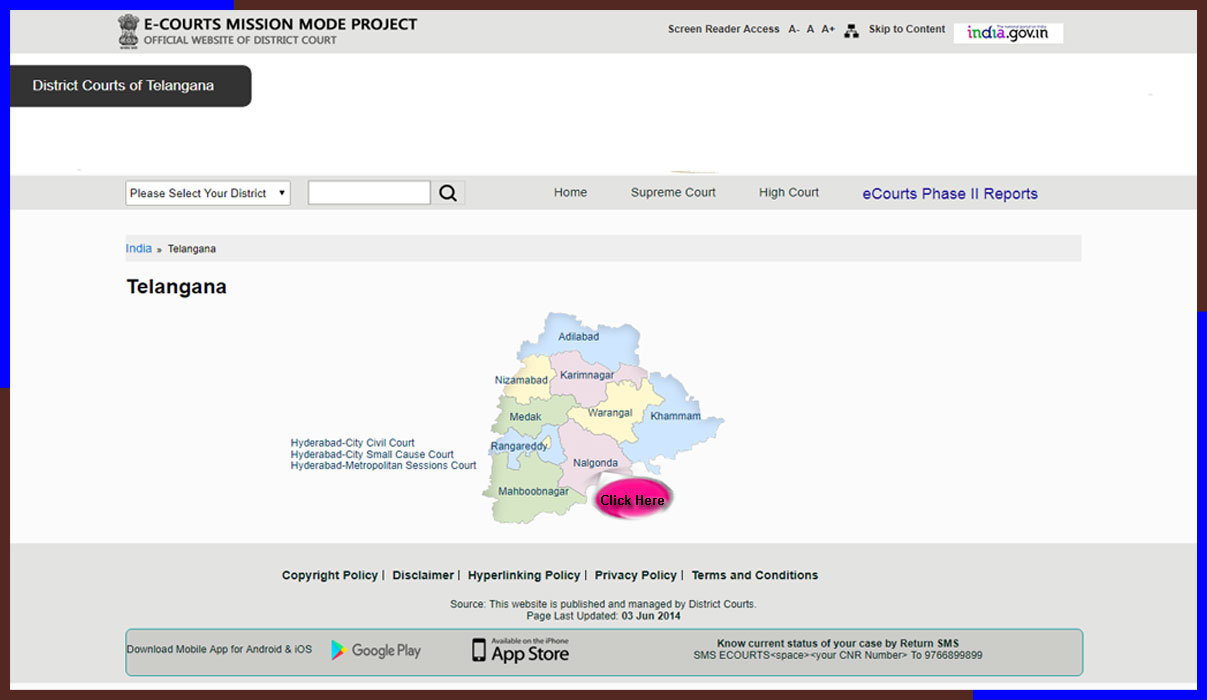Image resolution: width=1207 pixels, height=700 pixels.
Task: Click the magnifier search icon button
Action: (x=448, y=193)
